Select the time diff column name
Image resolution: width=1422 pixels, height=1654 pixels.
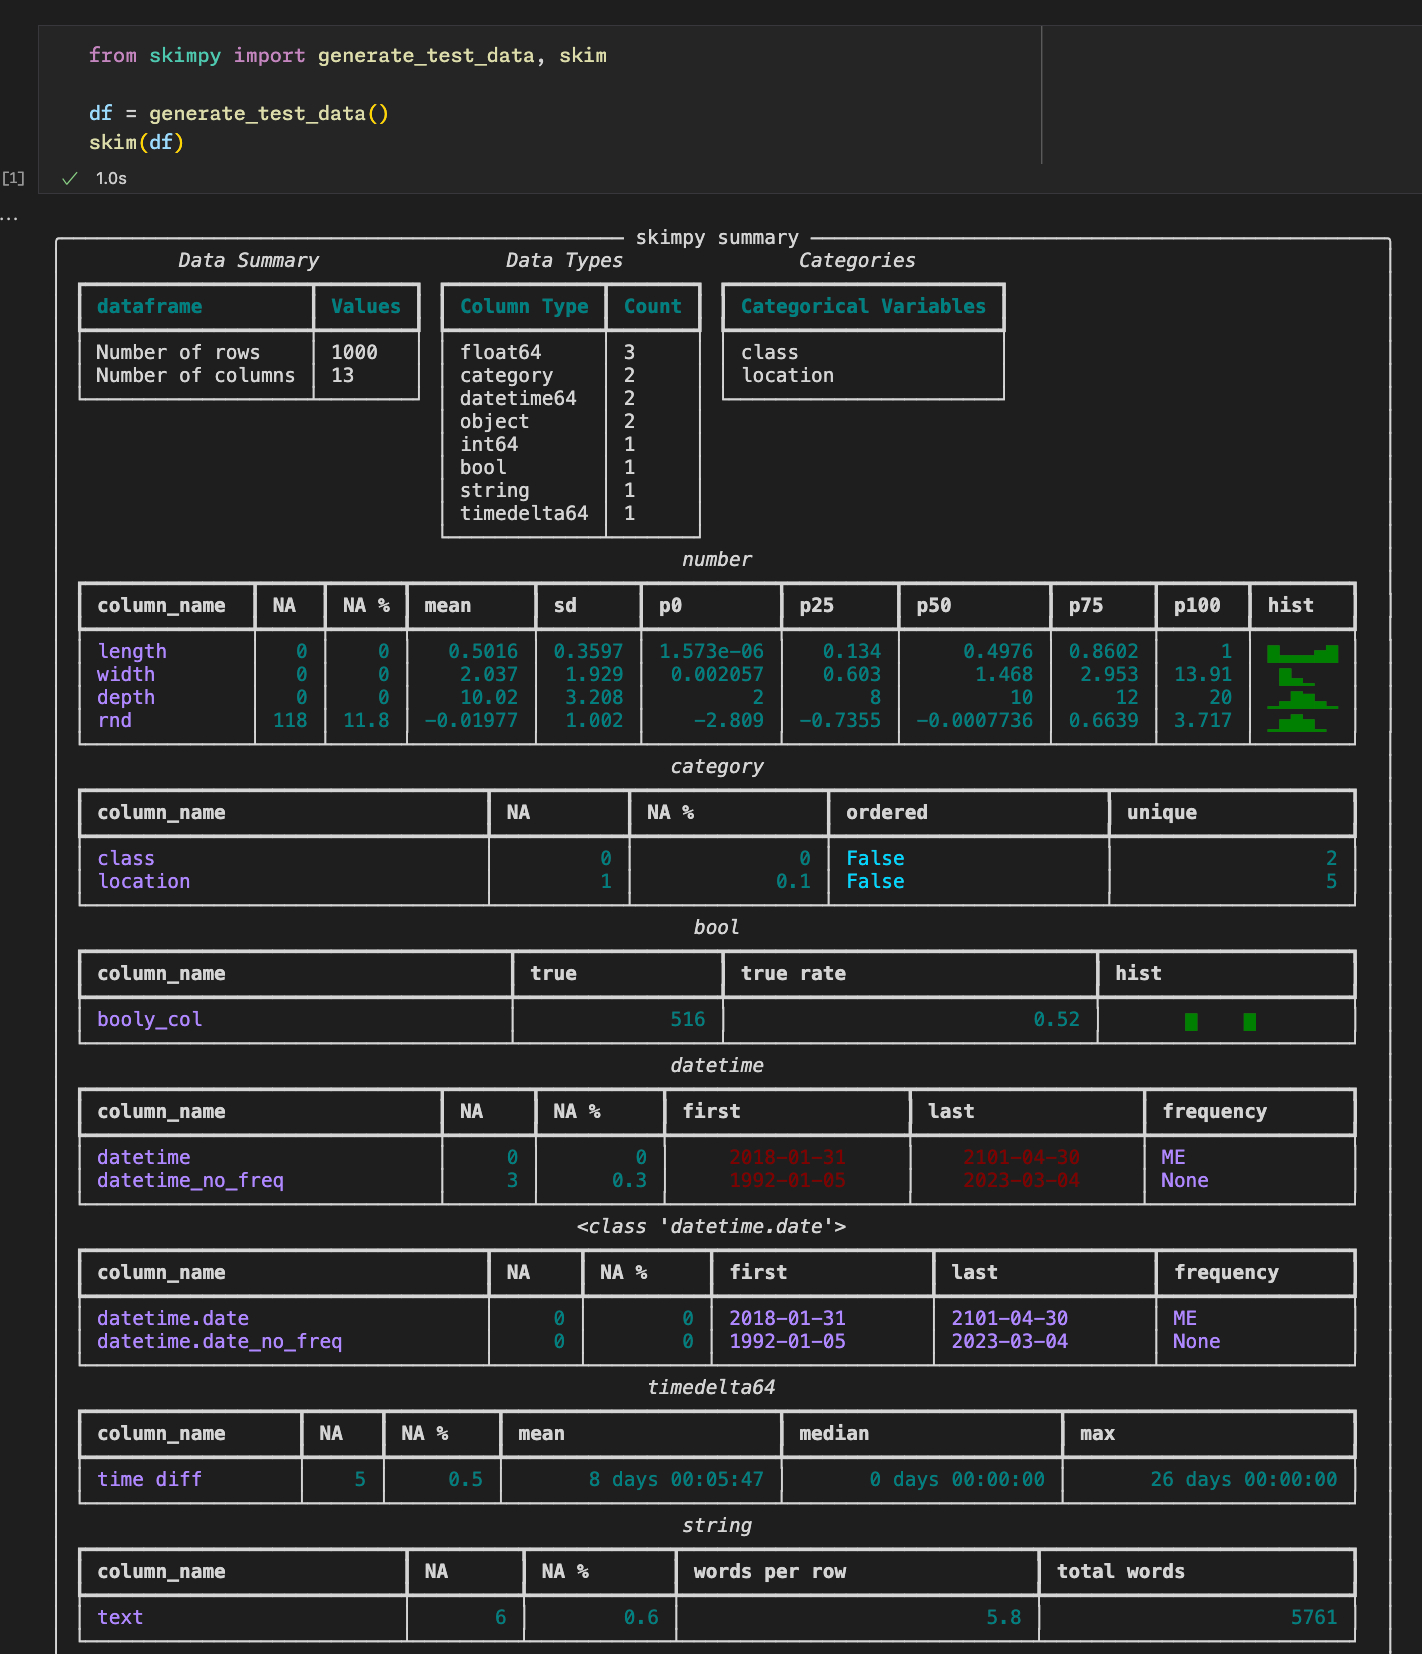pos(149,1479)
